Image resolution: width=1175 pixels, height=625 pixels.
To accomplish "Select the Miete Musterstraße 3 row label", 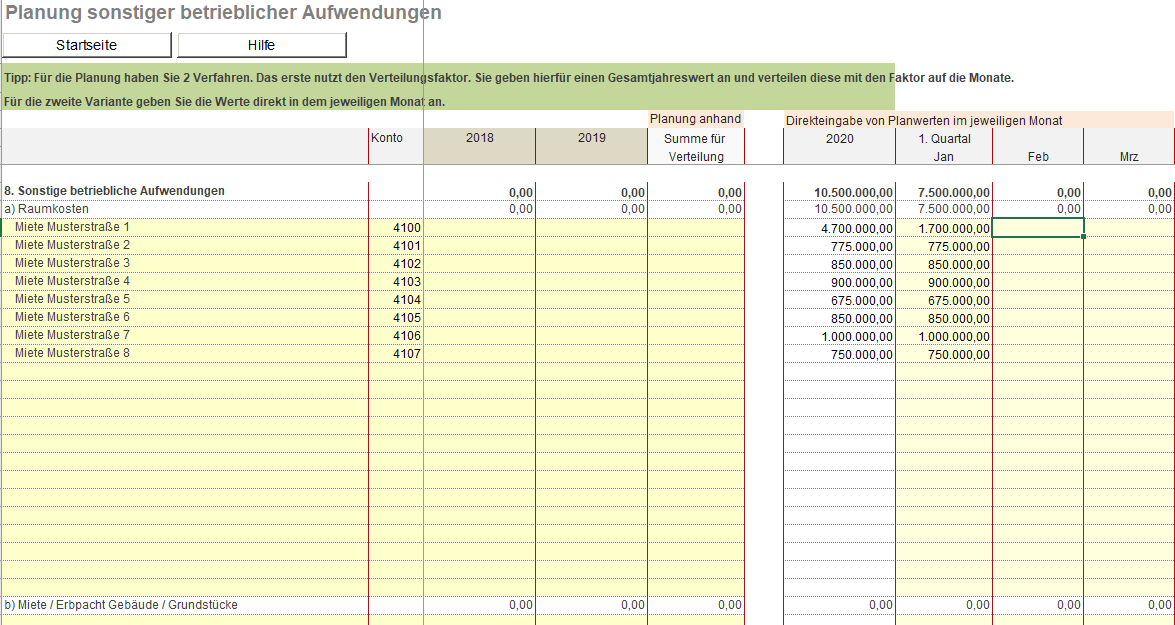I will tap(72, 263).
